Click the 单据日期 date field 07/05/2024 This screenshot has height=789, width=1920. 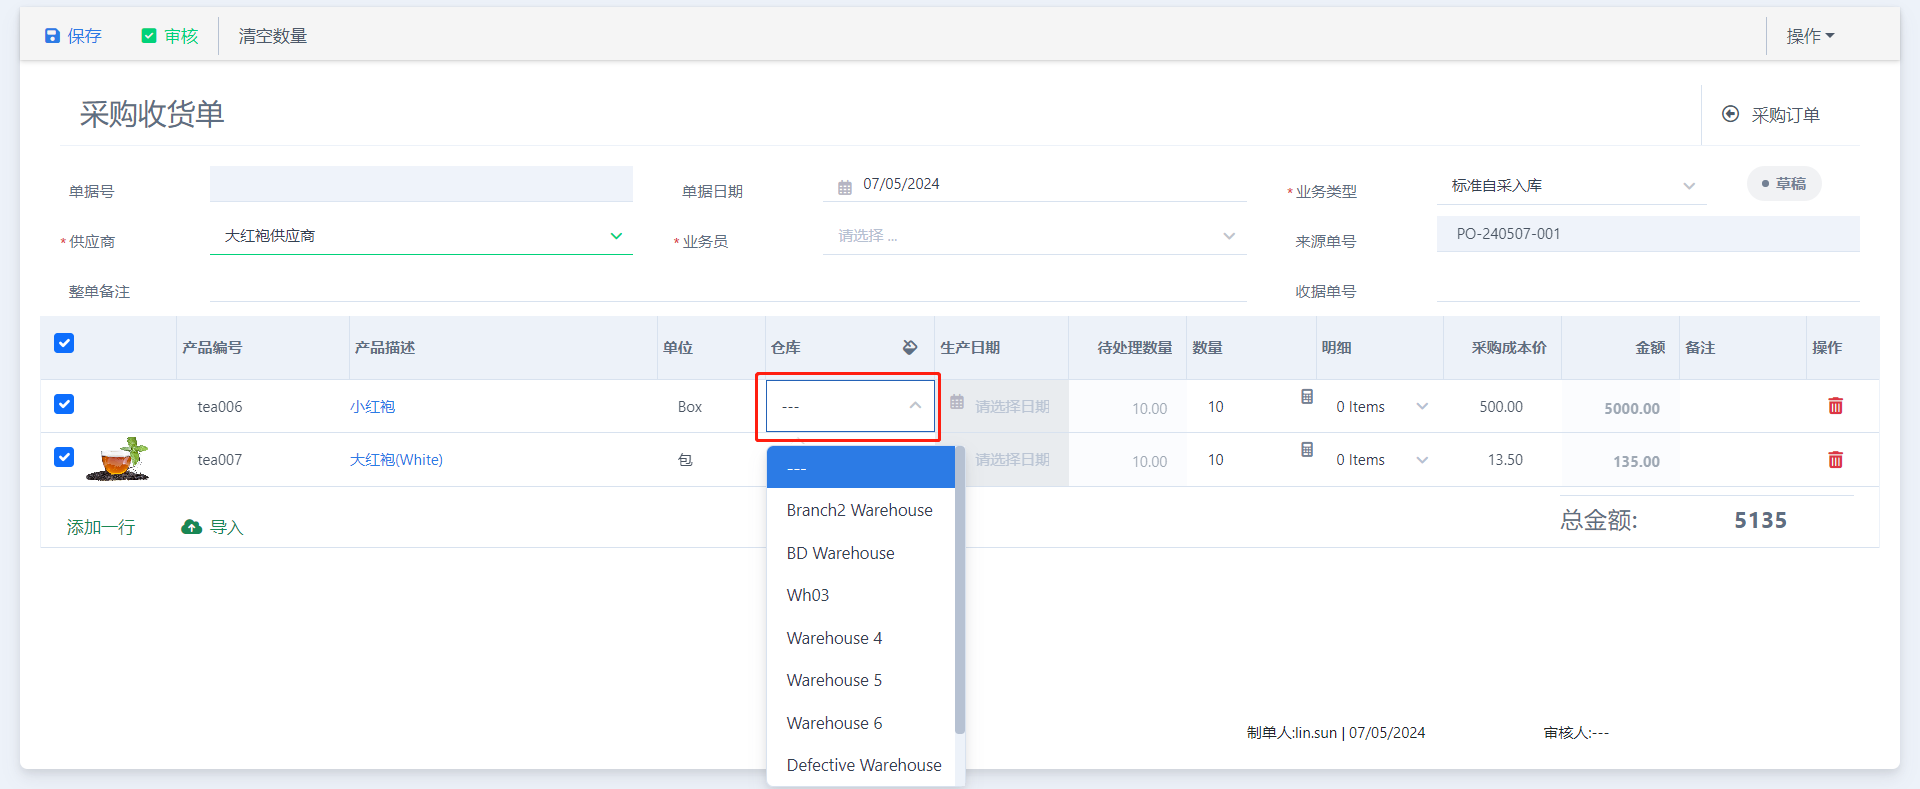(x=1035, y=184)
